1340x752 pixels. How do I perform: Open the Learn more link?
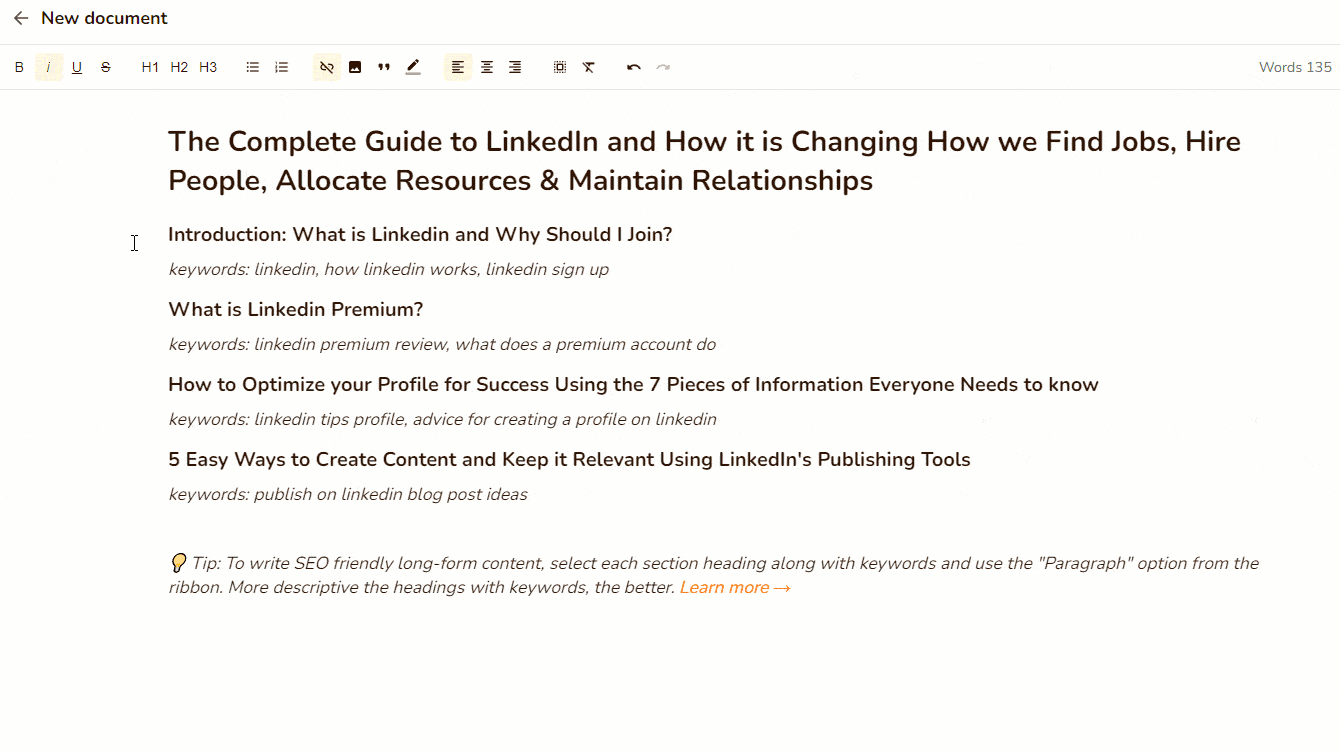pyautogui.click(x=735, y=588)
